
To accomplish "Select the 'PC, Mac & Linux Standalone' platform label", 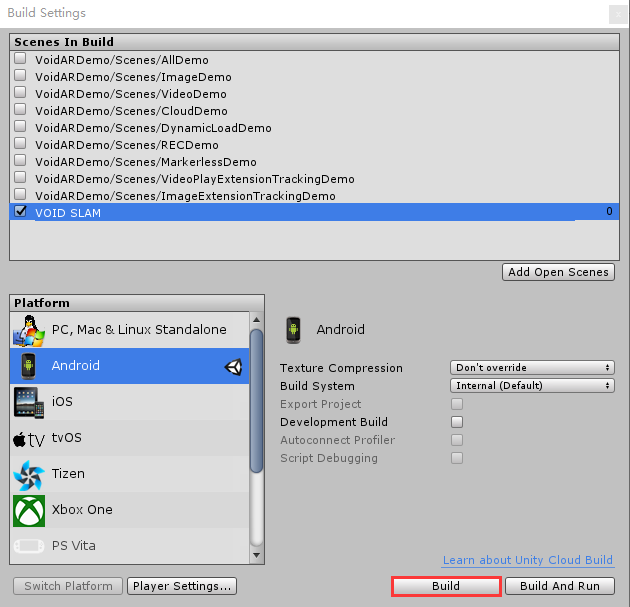I will pyautogui.click(x=139, y=330).
